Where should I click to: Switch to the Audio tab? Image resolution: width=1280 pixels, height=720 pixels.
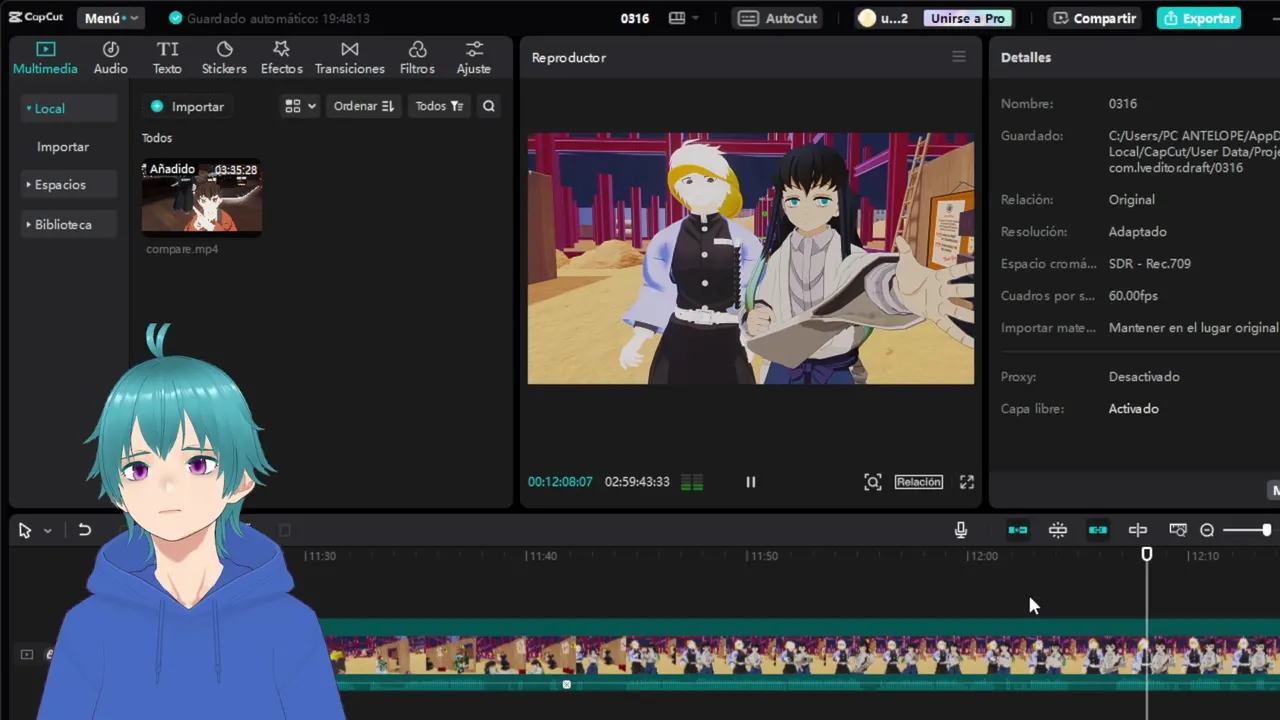tap(110, 58)
